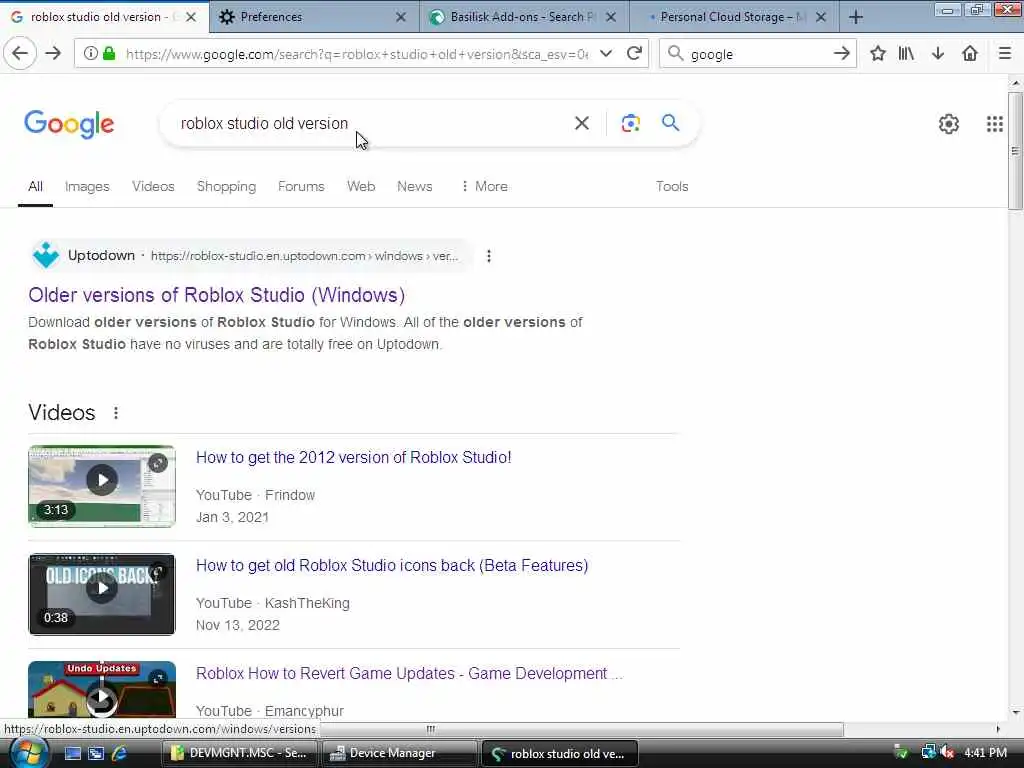Go to the home page

(970, 54)
